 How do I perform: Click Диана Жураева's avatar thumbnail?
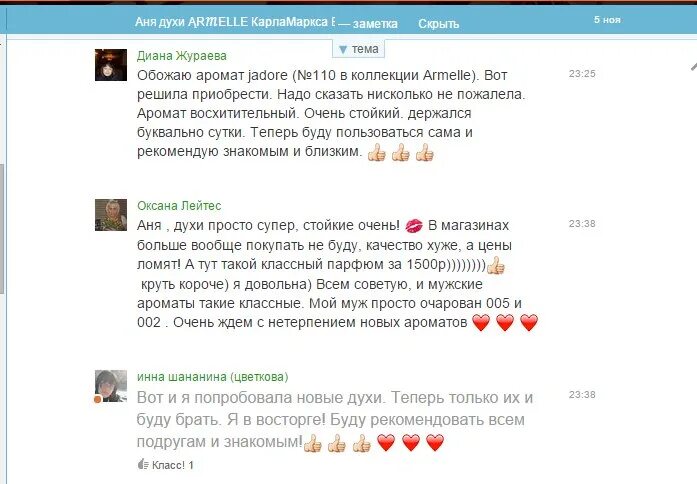pos(111,65)
